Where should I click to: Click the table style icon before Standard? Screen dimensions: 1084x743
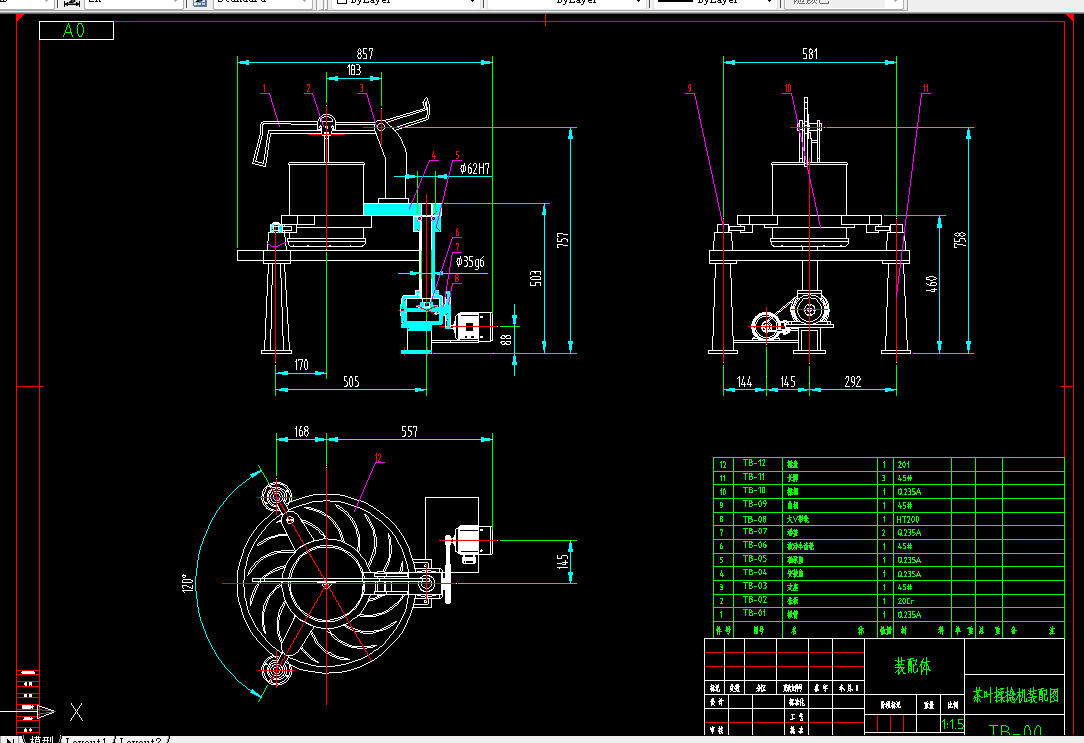200,3
